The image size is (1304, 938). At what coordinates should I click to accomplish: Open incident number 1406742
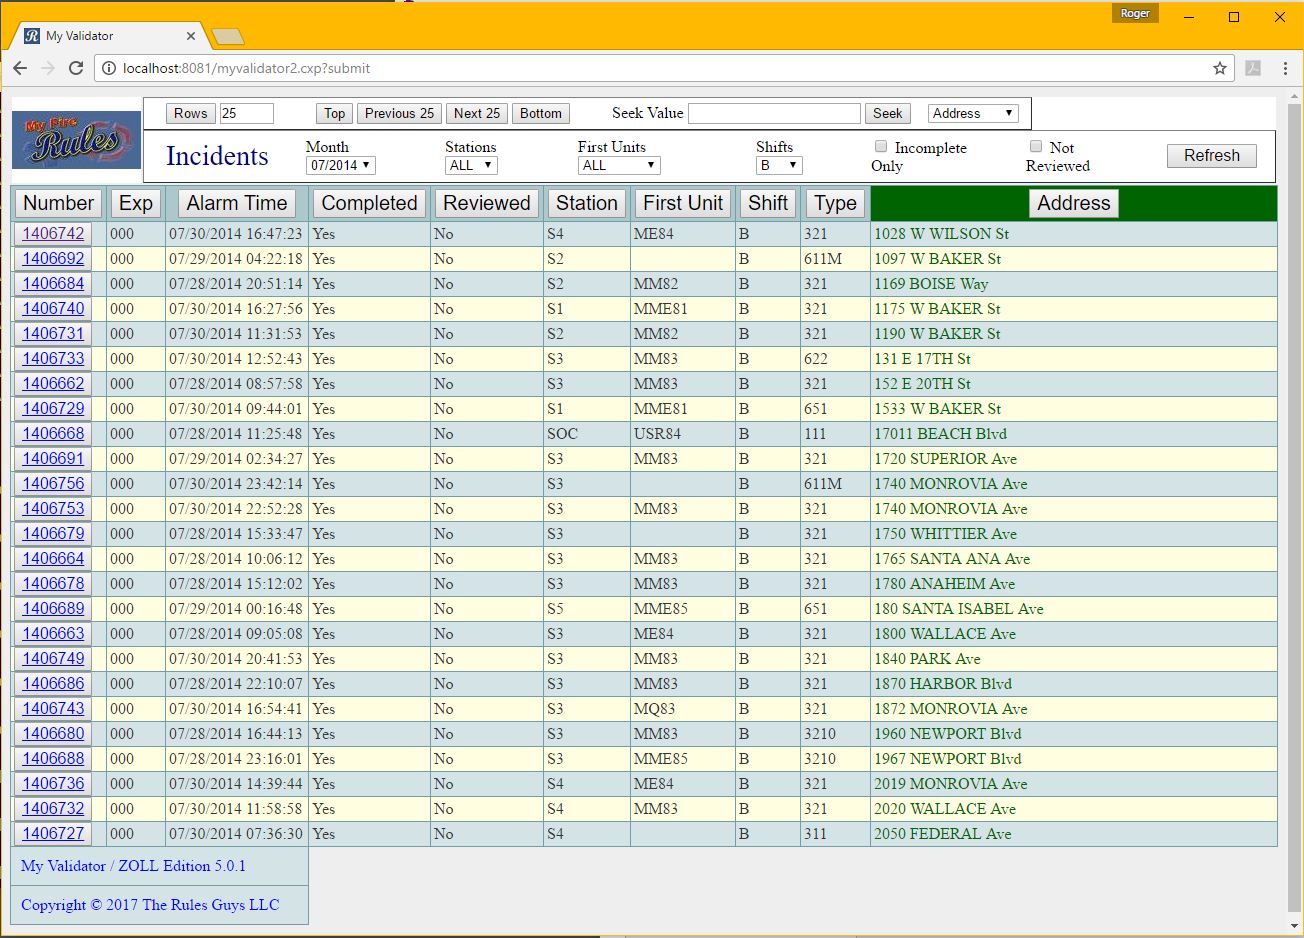point(53,233)
